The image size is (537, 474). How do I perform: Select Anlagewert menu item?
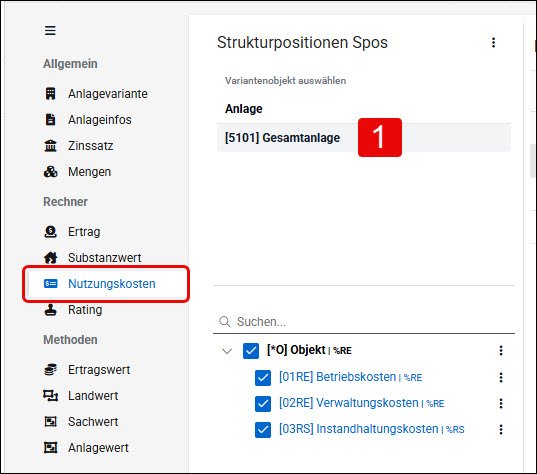tap(98, 448)
